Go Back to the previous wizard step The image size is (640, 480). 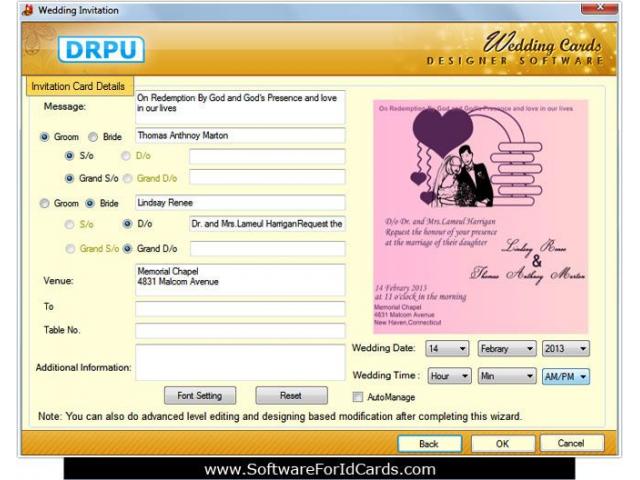tap(428, 442)
